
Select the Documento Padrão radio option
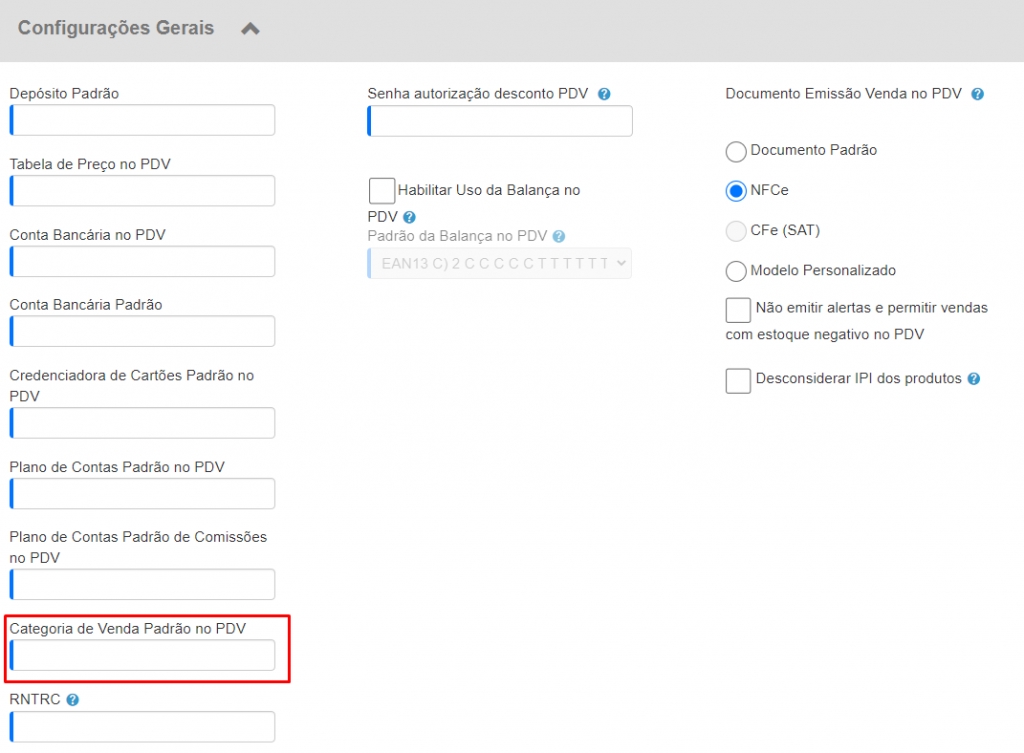(736, 151)
